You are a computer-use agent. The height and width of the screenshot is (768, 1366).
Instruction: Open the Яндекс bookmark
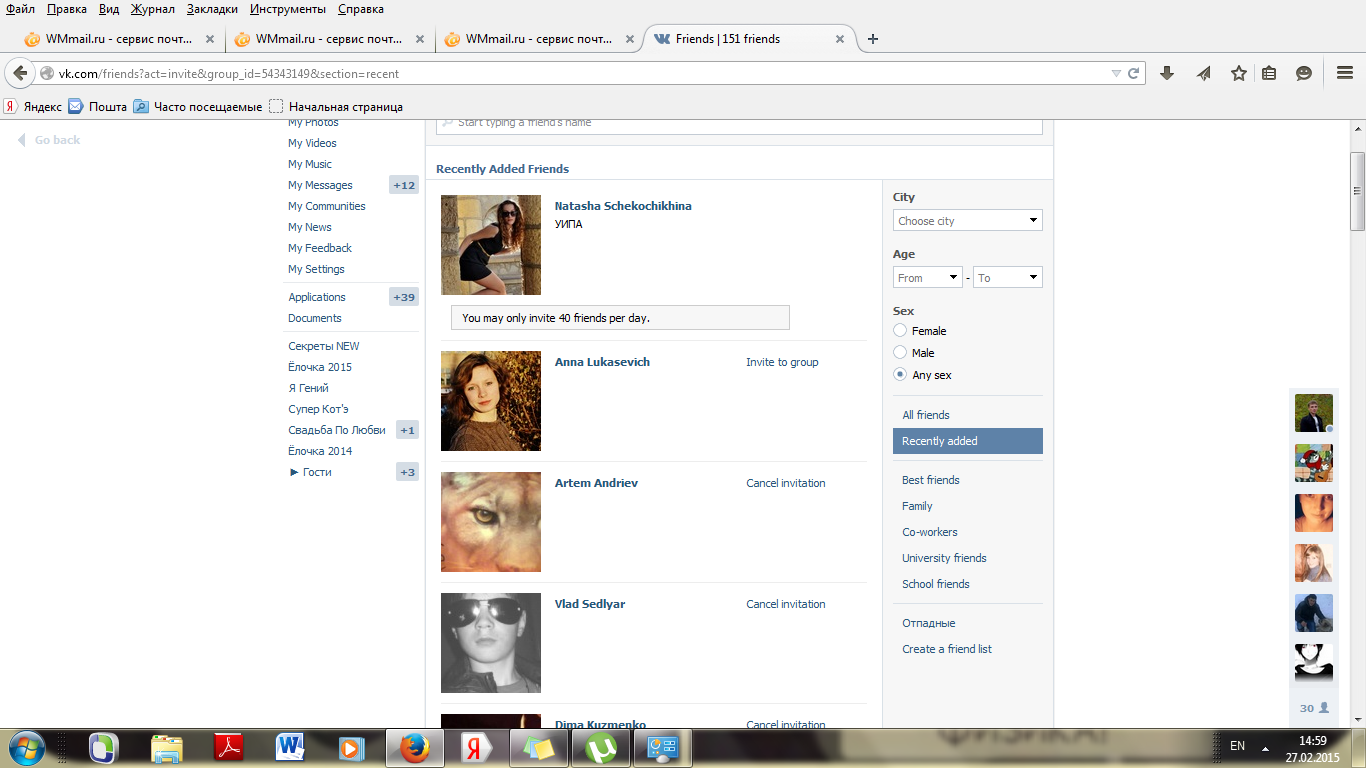(33, 107)
